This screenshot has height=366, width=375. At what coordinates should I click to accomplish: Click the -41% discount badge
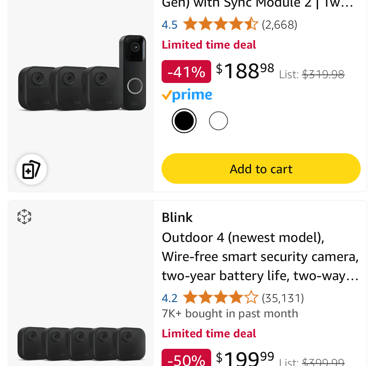[x=186, y=71]
